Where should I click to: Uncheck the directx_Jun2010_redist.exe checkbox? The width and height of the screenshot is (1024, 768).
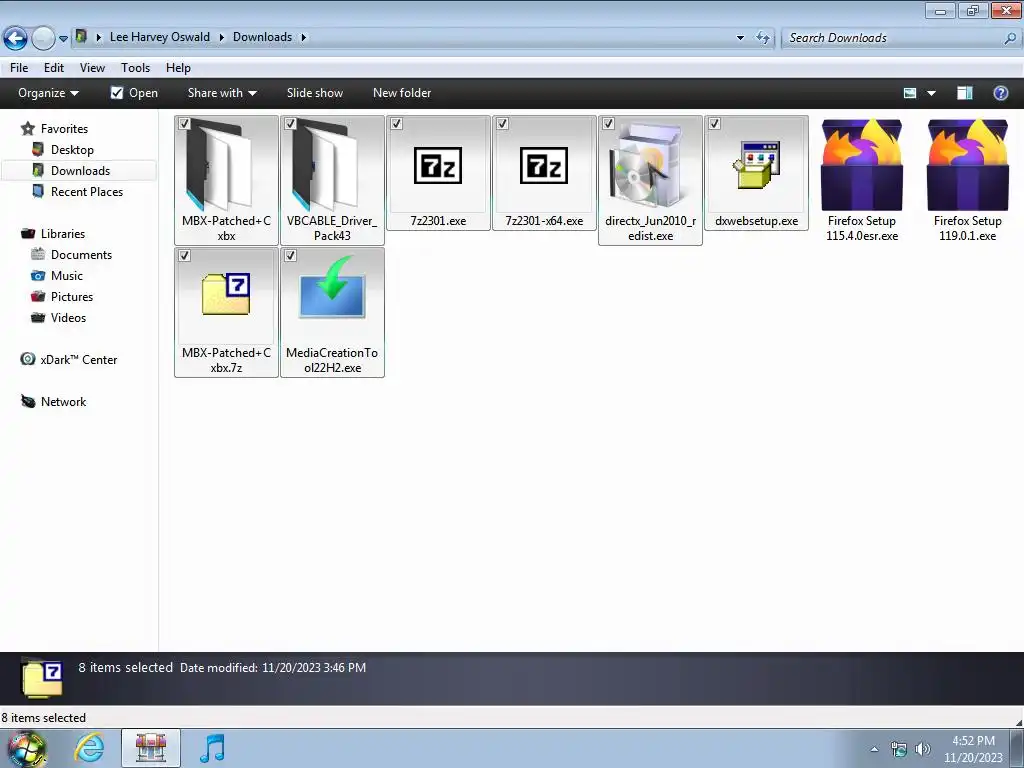609,123
